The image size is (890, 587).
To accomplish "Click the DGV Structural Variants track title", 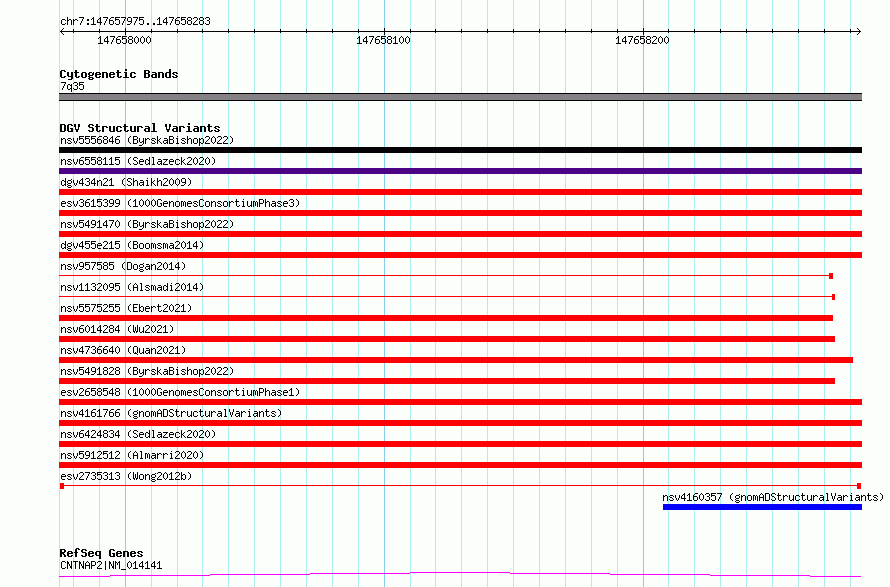I will [x=140, y=128].
